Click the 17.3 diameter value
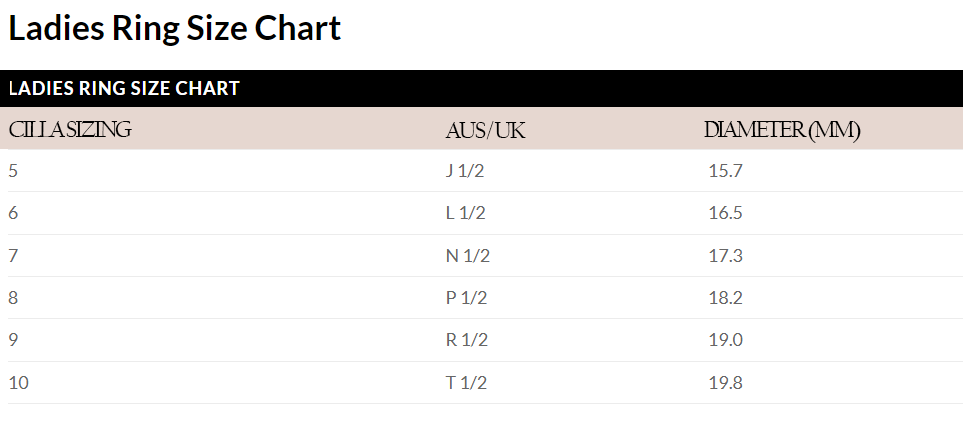Image resolution: width=963 pixels, height=424 pixels. [725, 256]
